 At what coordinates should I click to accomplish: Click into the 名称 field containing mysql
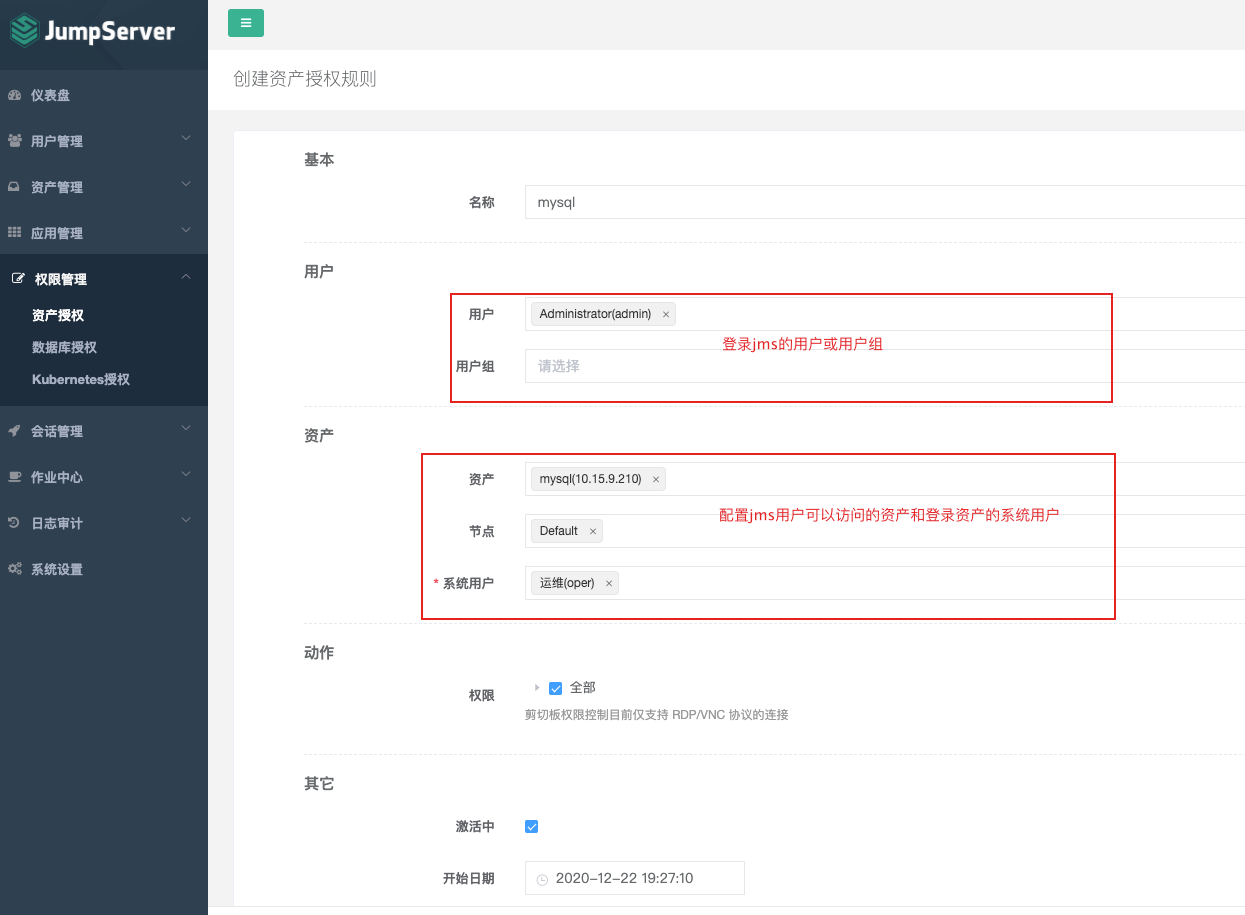pyautogui.click(x=884, y=202)
